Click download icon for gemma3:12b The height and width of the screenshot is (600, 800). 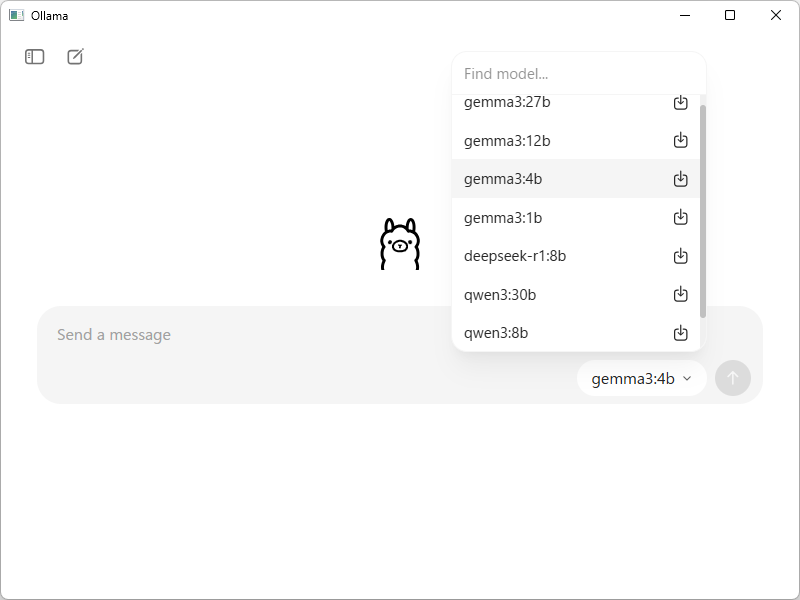(681, 140)
